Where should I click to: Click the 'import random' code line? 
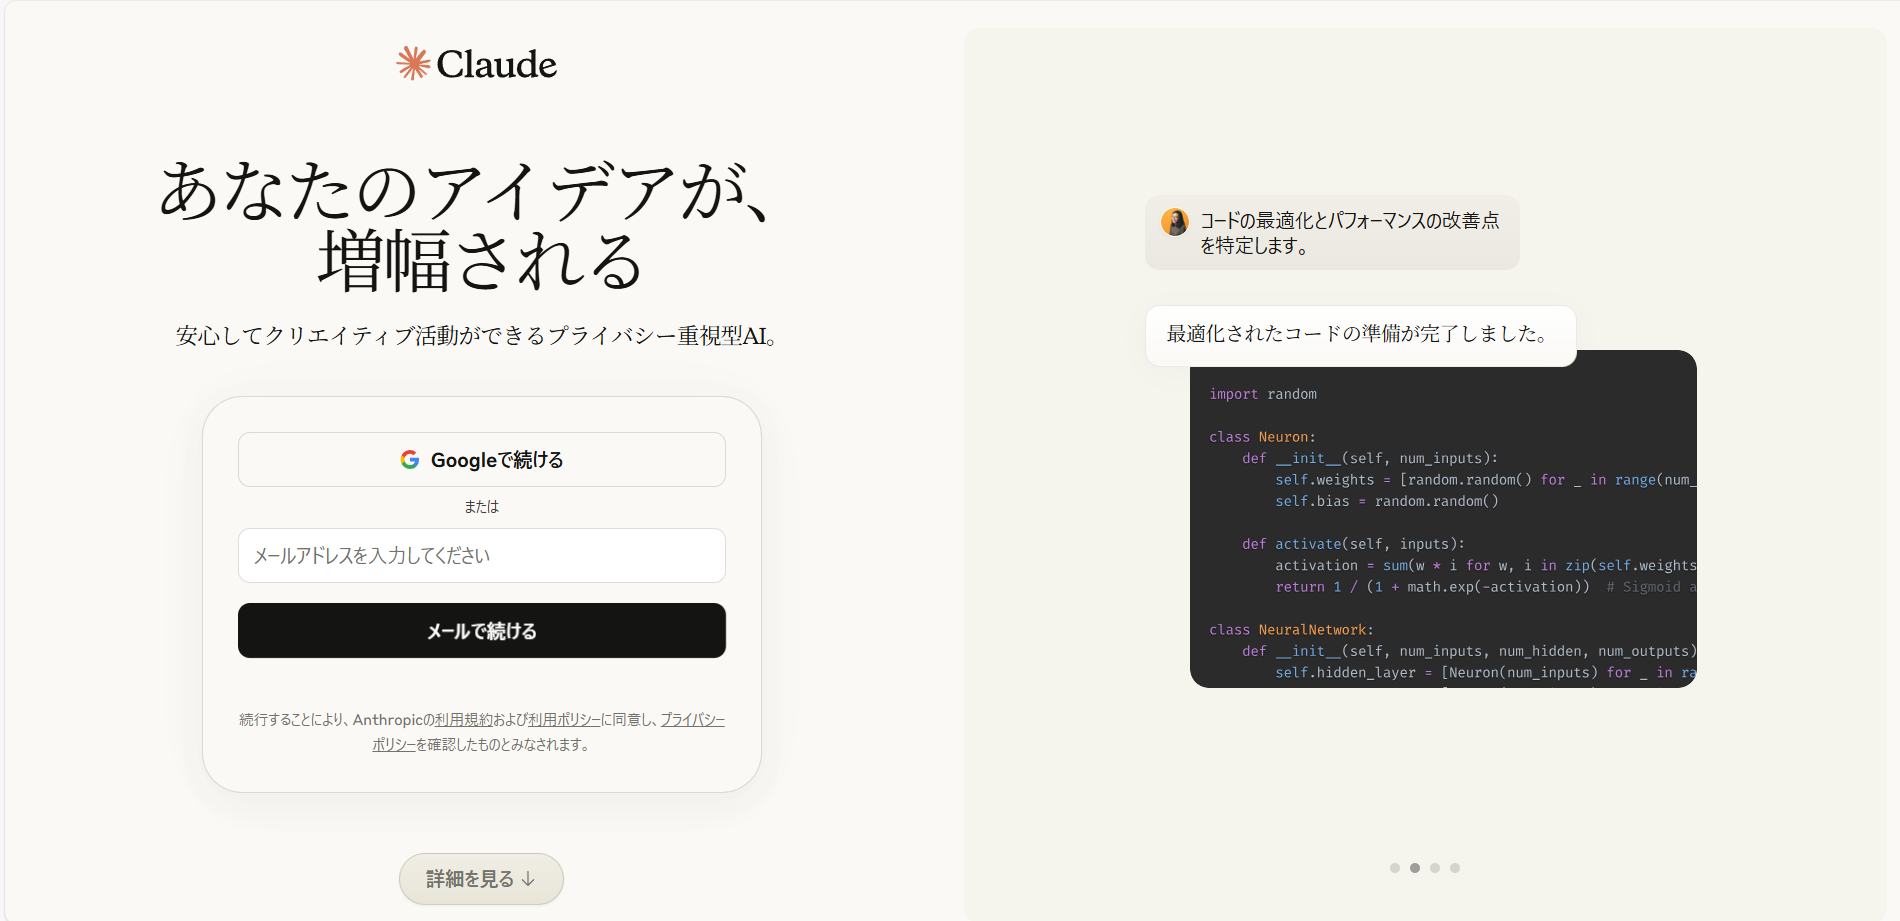pyautogui.click(x=1263, y=394)
